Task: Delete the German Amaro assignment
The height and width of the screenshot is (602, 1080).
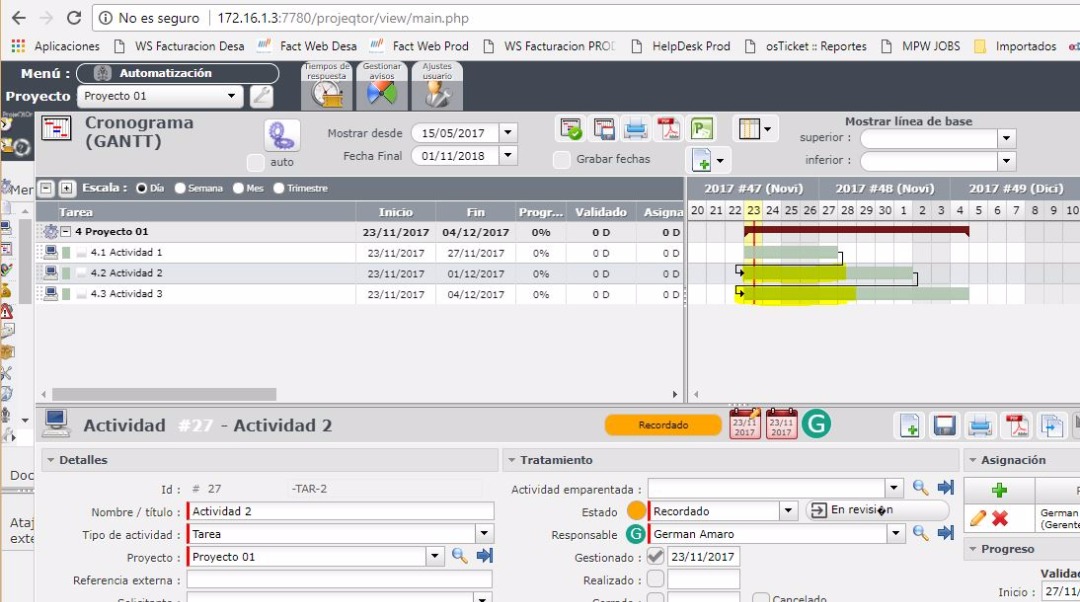Action: 999,518
